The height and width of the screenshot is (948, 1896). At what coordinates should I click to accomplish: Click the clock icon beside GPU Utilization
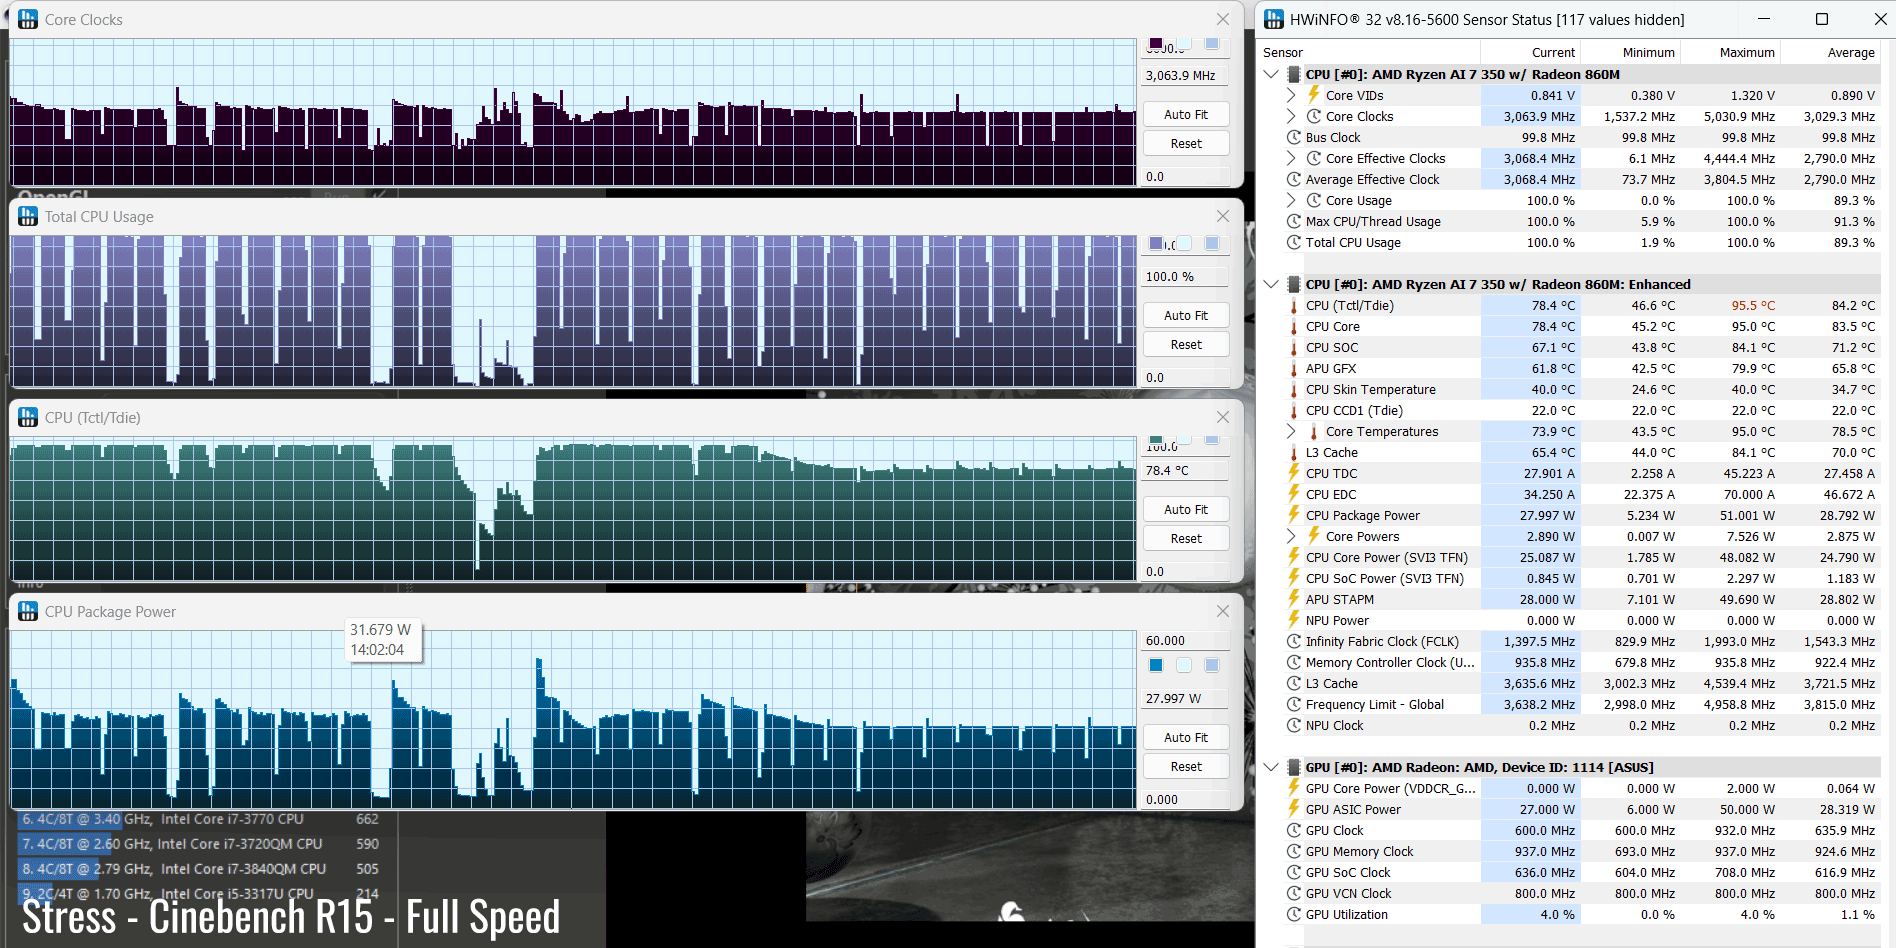1294,915
